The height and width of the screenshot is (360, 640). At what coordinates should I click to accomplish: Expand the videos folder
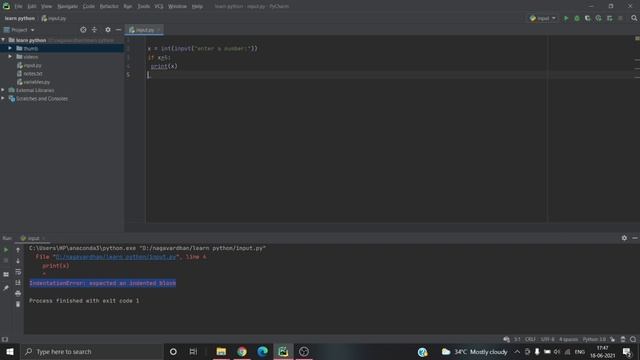10,57
